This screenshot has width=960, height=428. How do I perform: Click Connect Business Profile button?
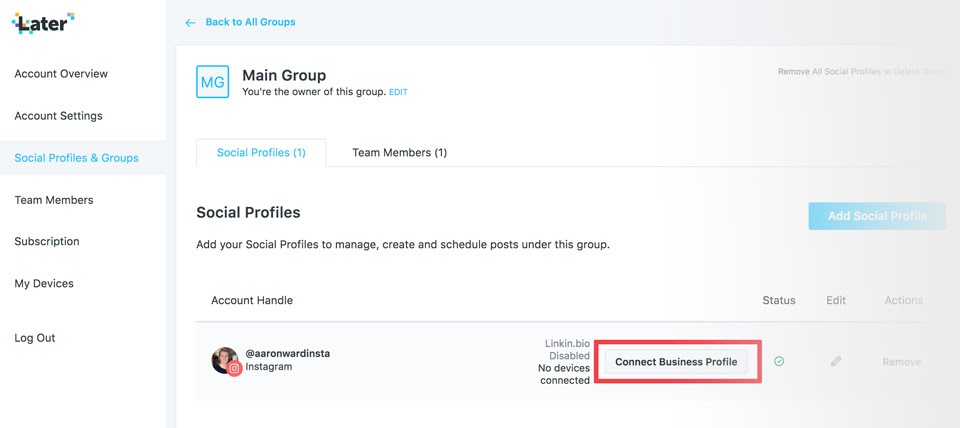coord(677,362)
